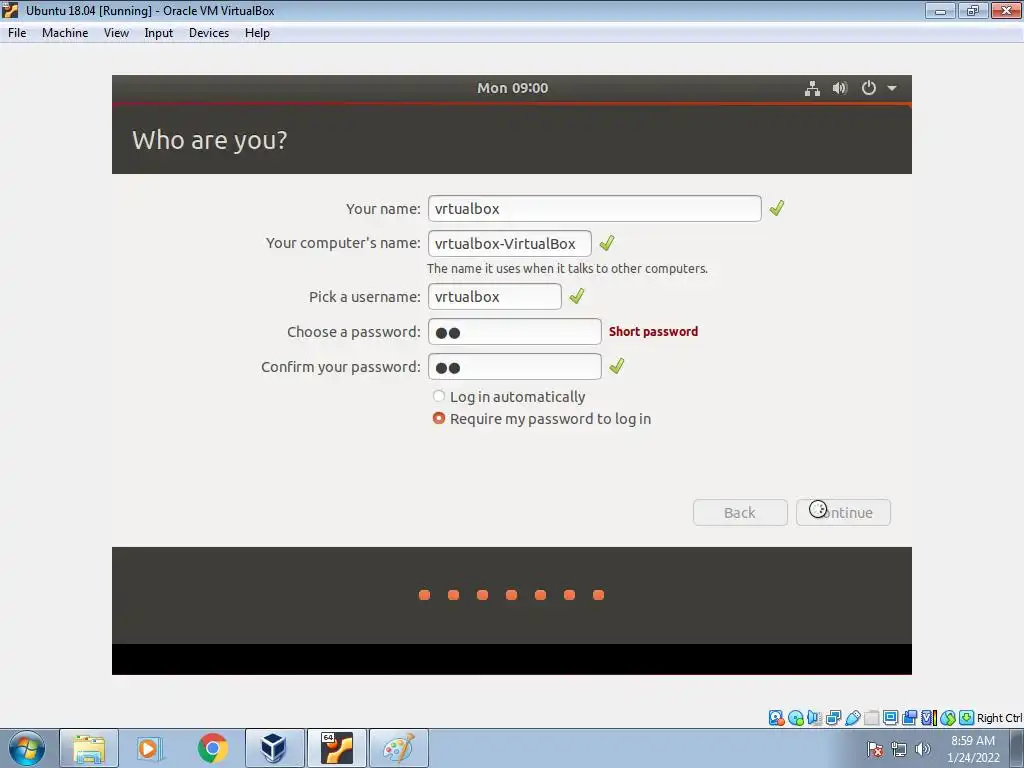The height and width of the screenshot is (768, 1024).
Task: Open Windows Explorer from the taskbar
Action: click(89, 748)
